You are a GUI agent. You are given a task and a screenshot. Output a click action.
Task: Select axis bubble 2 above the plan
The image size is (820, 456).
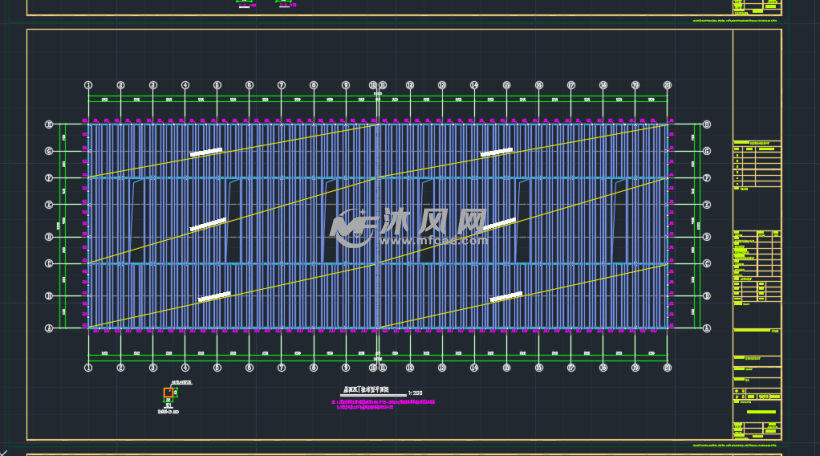(x=121, y=85)
